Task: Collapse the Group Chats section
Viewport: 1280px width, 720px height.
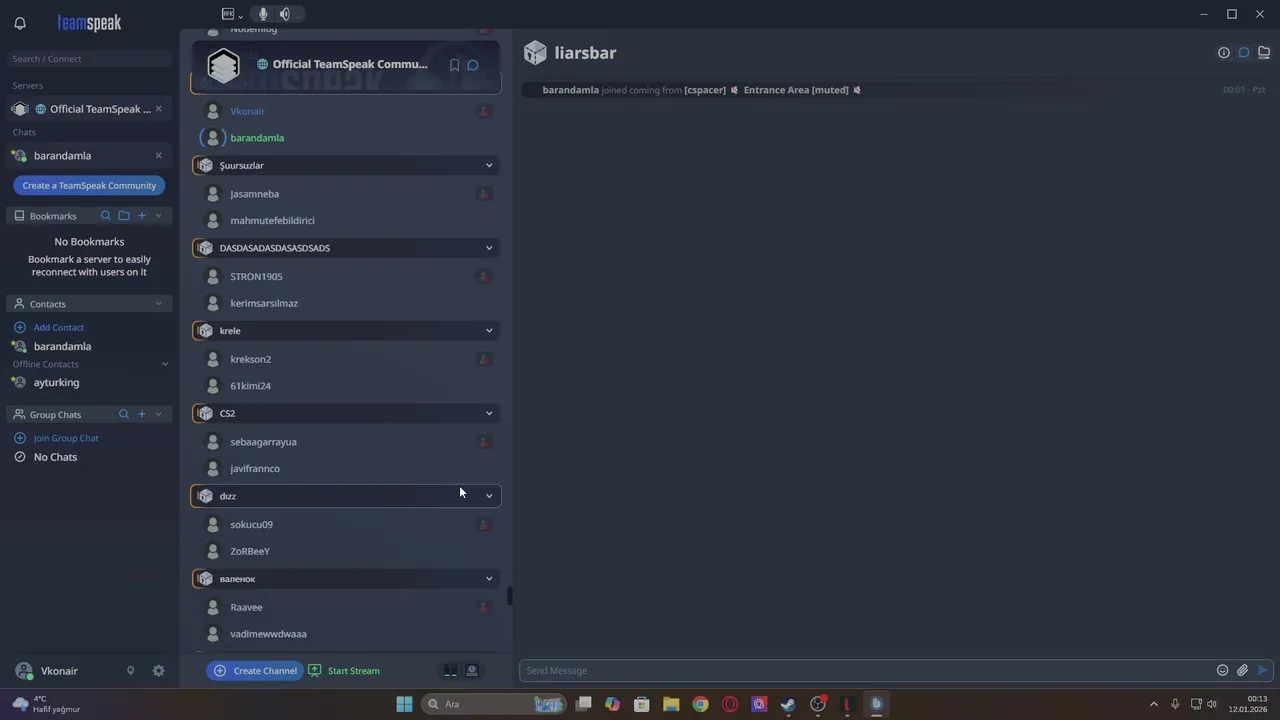Action: pos(158,414)
